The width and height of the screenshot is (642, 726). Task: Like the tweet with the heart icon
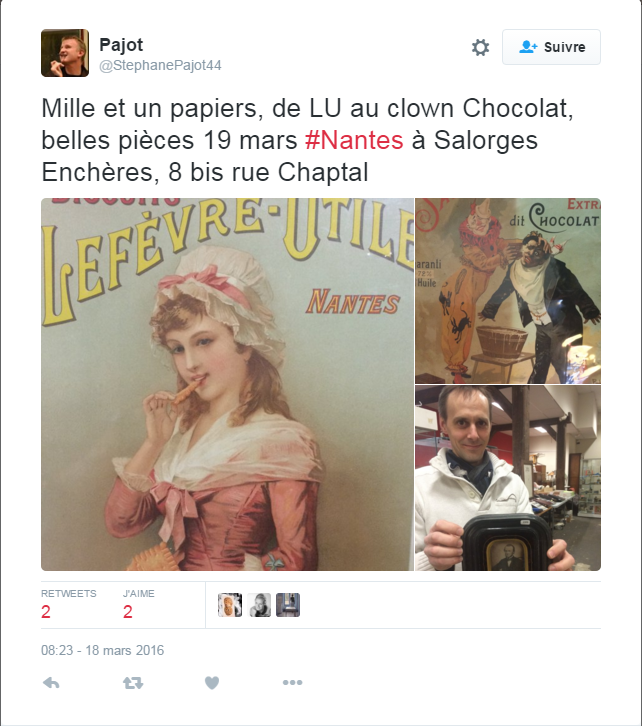pos(212,682)
